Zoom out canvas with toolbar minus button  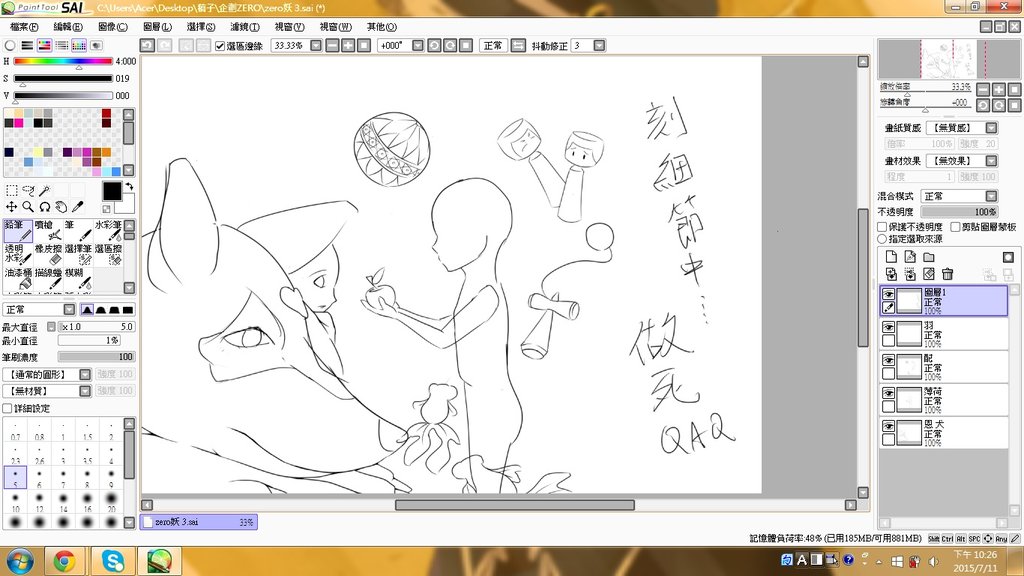(332, 45)
